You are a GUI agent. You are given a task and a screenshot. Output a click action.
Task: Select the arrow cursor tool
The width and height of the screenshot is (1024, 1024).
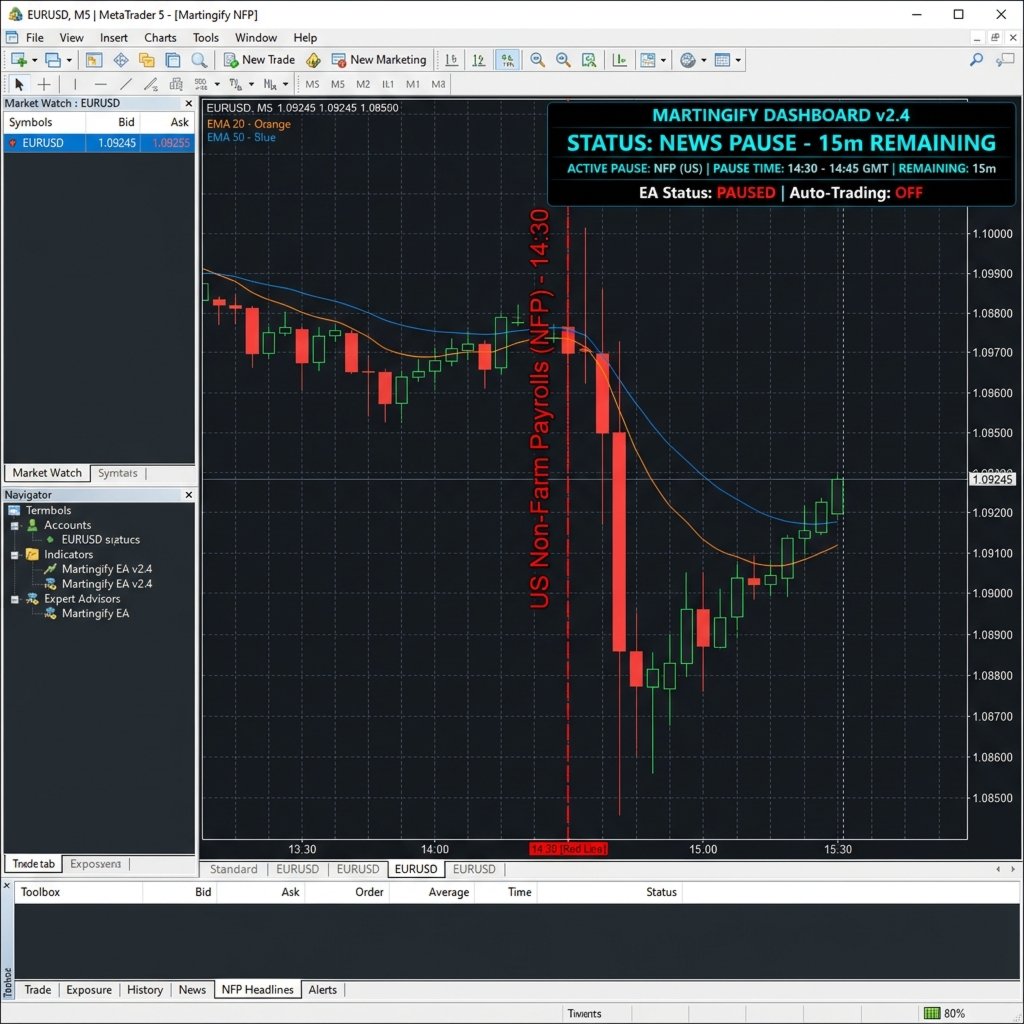pos(19,84)
